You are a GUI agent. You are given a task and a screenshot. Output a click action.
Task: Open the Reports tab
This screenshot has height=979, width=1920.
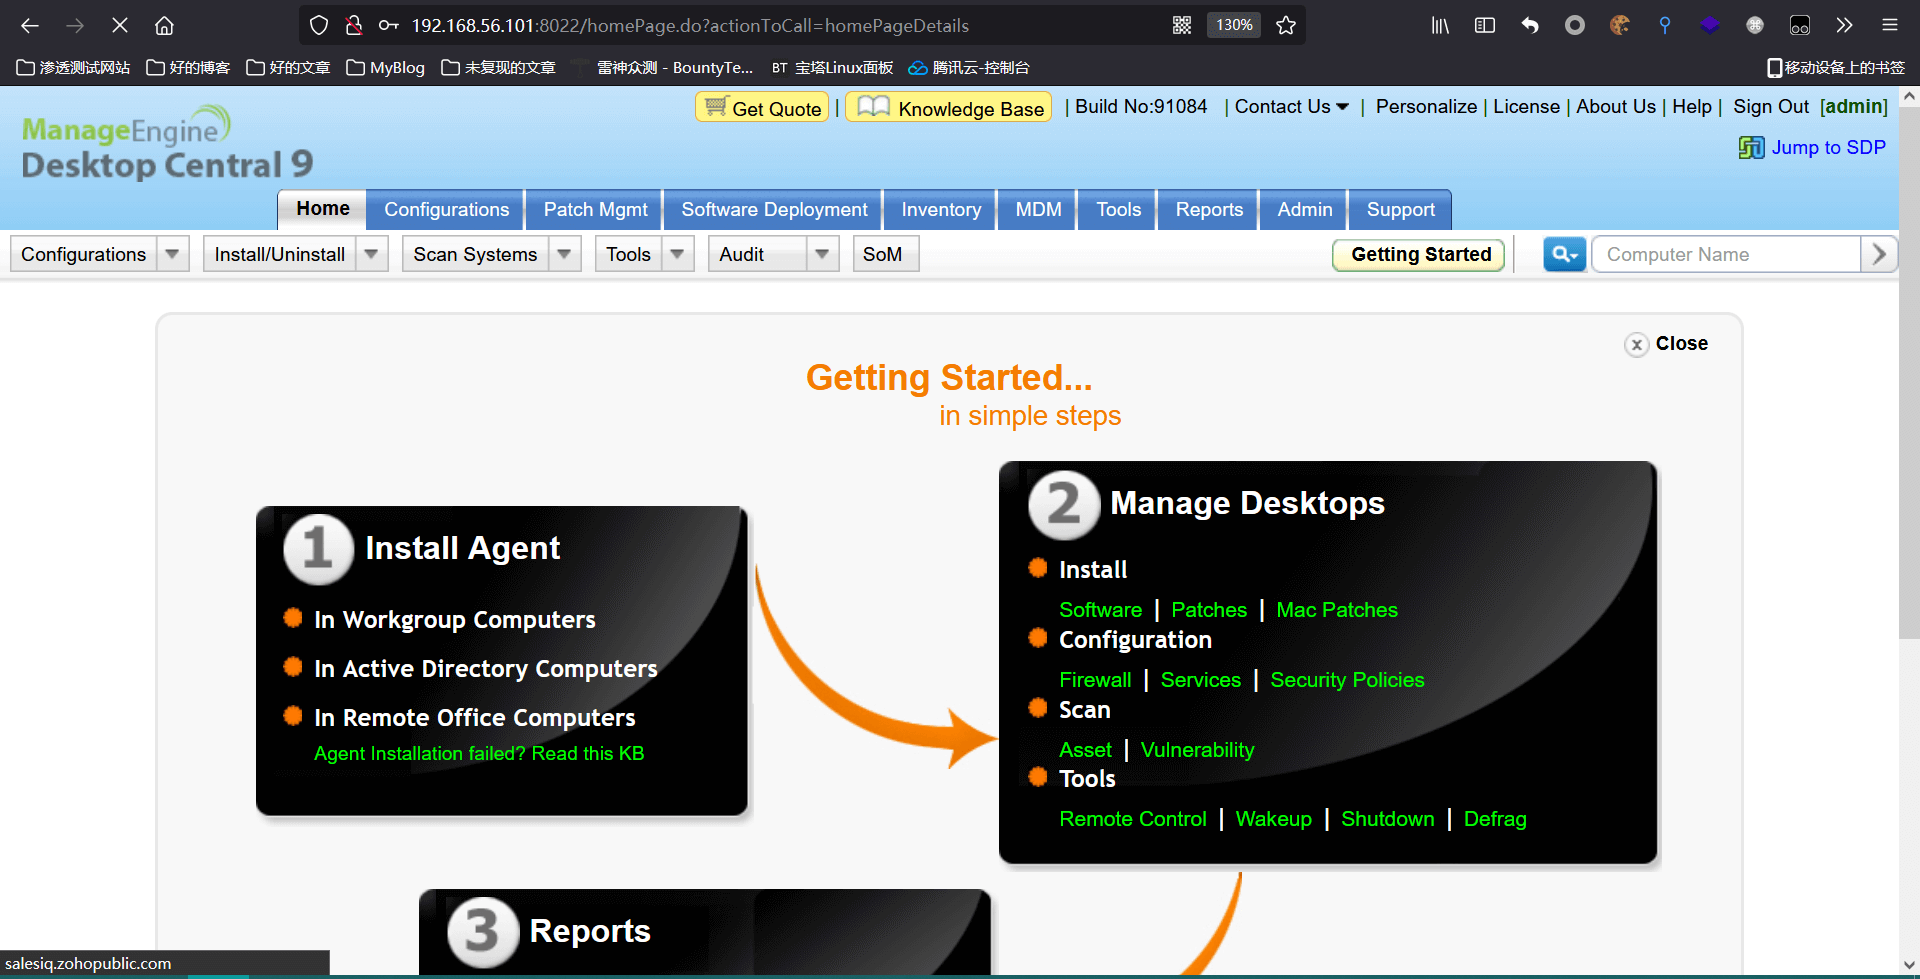[x=1209, y=210]
